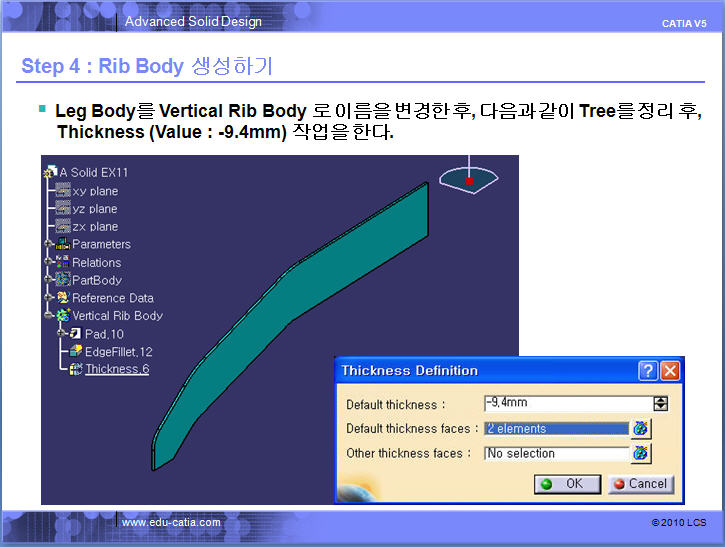
Task: Click the EdgeFillet.12 feature icon
Action: coord(75,352)
